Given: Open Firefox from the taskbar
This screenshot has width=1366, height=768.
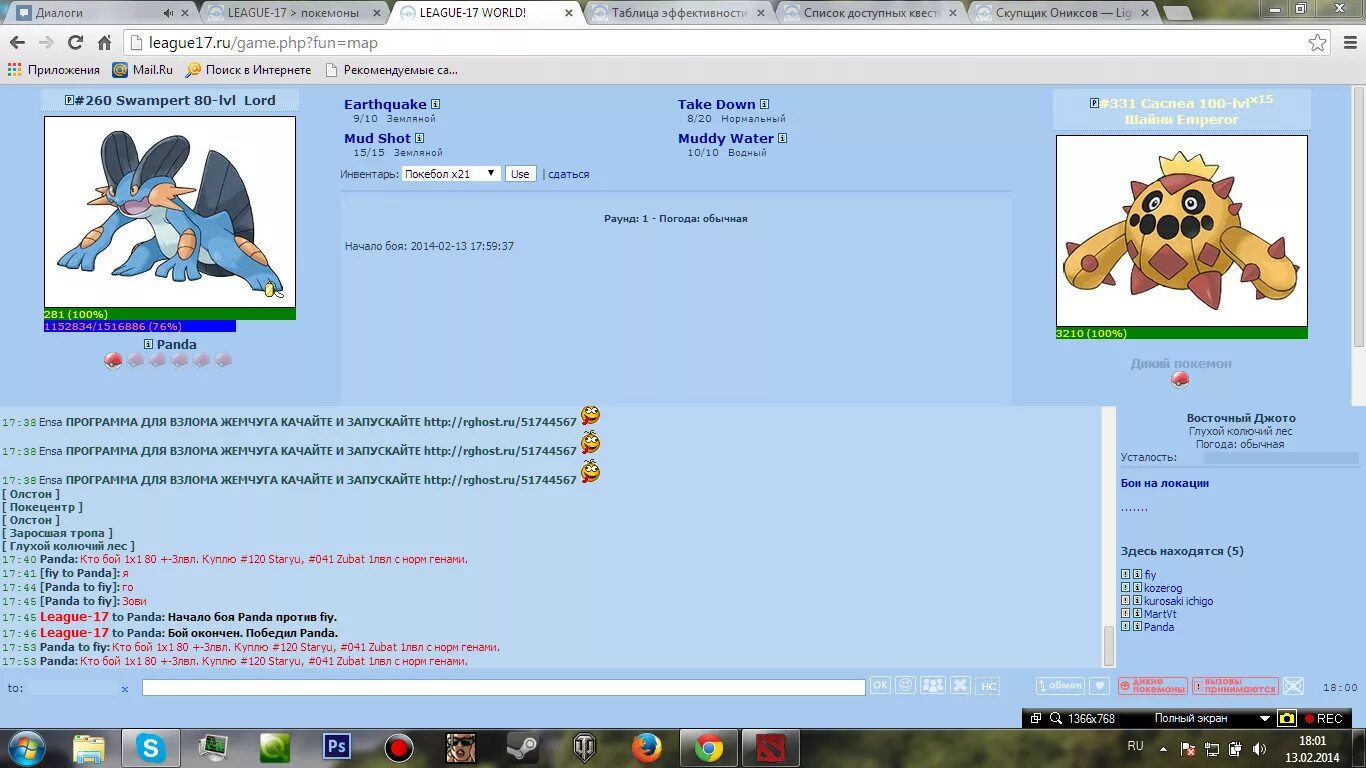Looking at the screenshot, I should point(647,747).
